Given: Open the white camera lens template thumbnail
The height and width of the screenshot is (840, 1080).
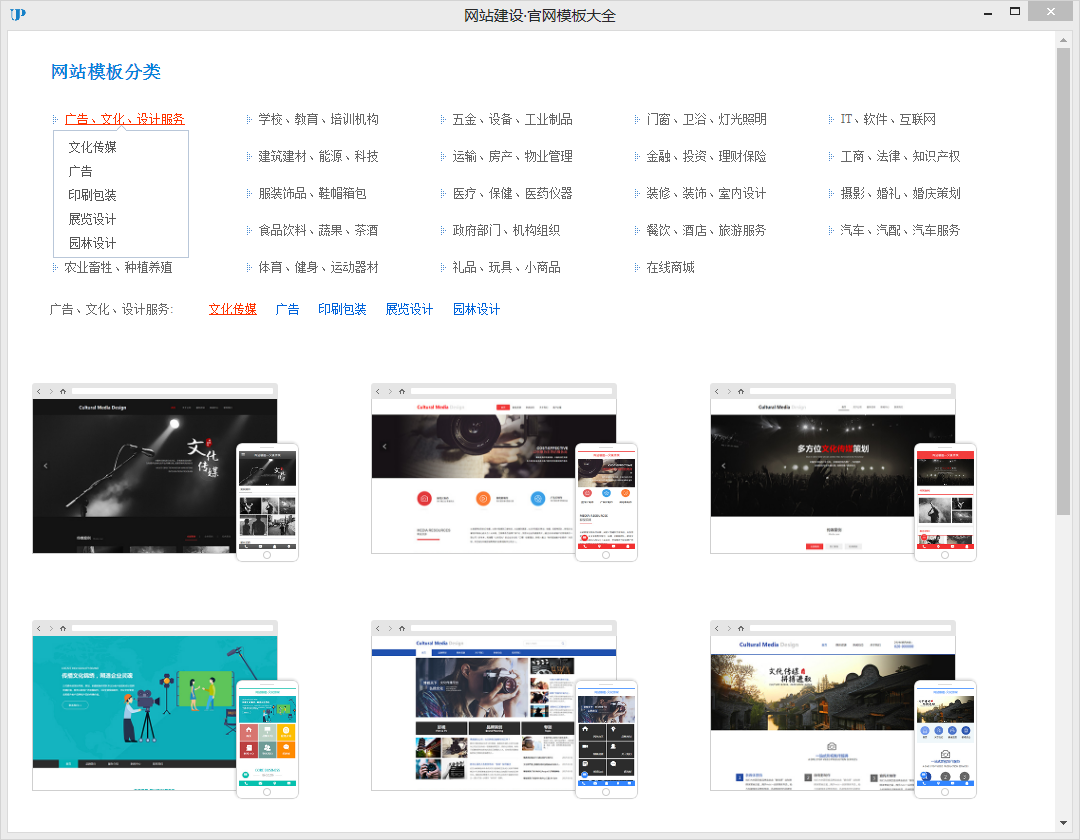Looking at the screenshot, I should tap(493, 470).
